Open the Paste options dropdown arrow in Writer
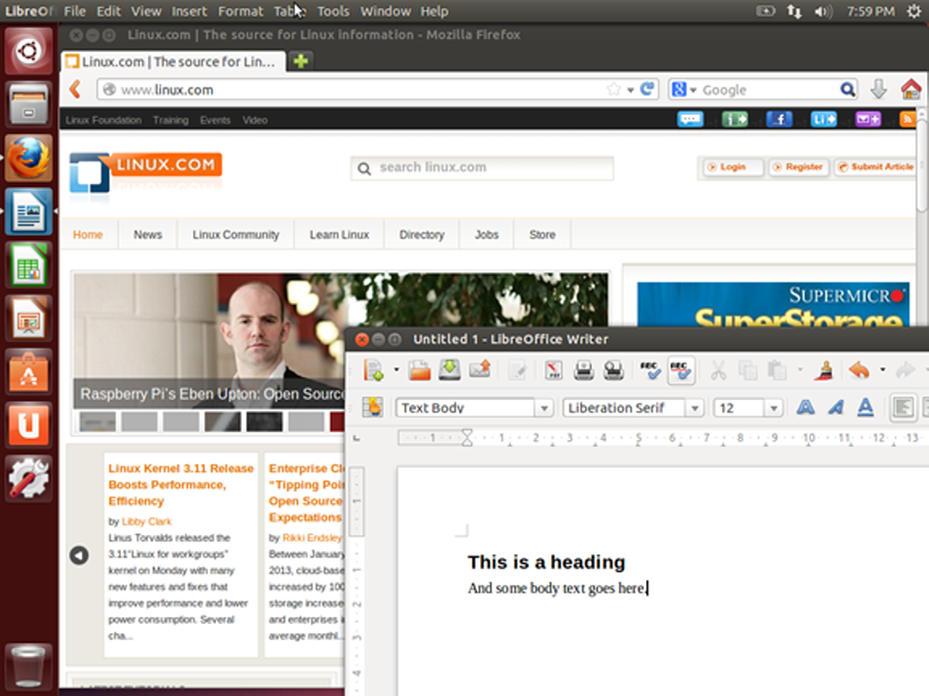 (800, 371)
